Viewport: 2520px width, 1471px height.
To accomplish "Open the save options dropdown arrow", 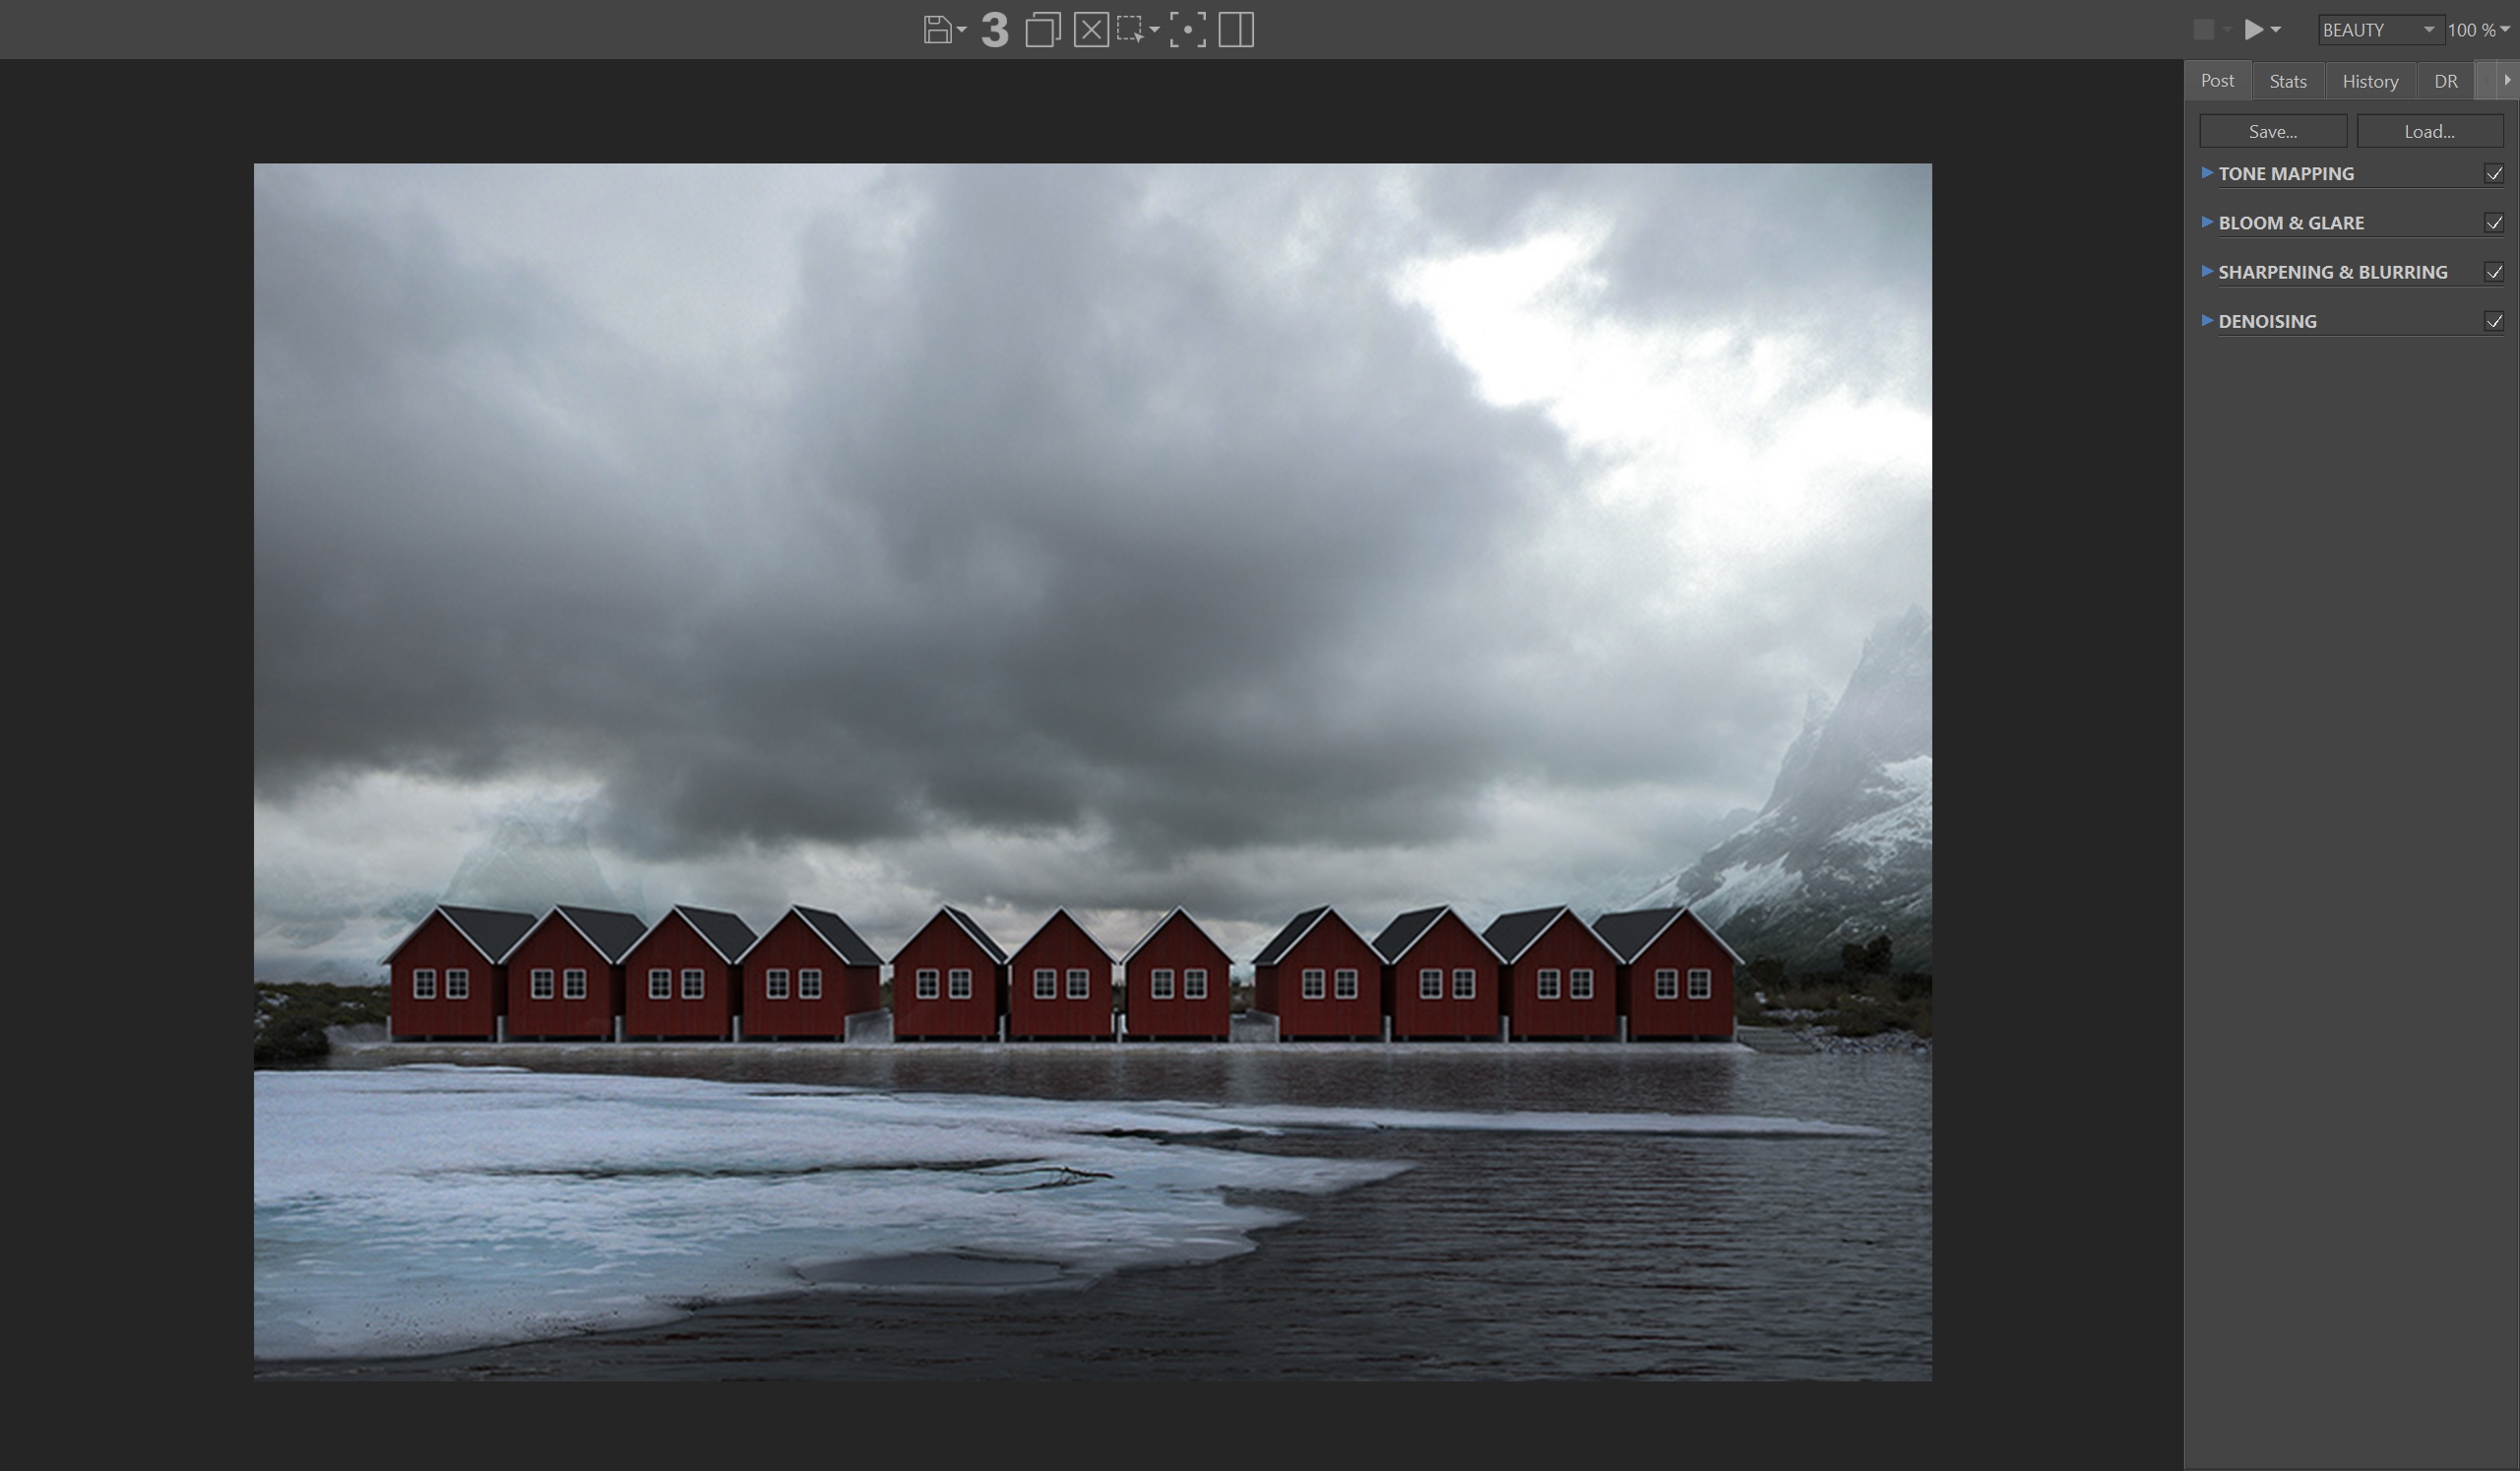I will [x=961, y=30].
